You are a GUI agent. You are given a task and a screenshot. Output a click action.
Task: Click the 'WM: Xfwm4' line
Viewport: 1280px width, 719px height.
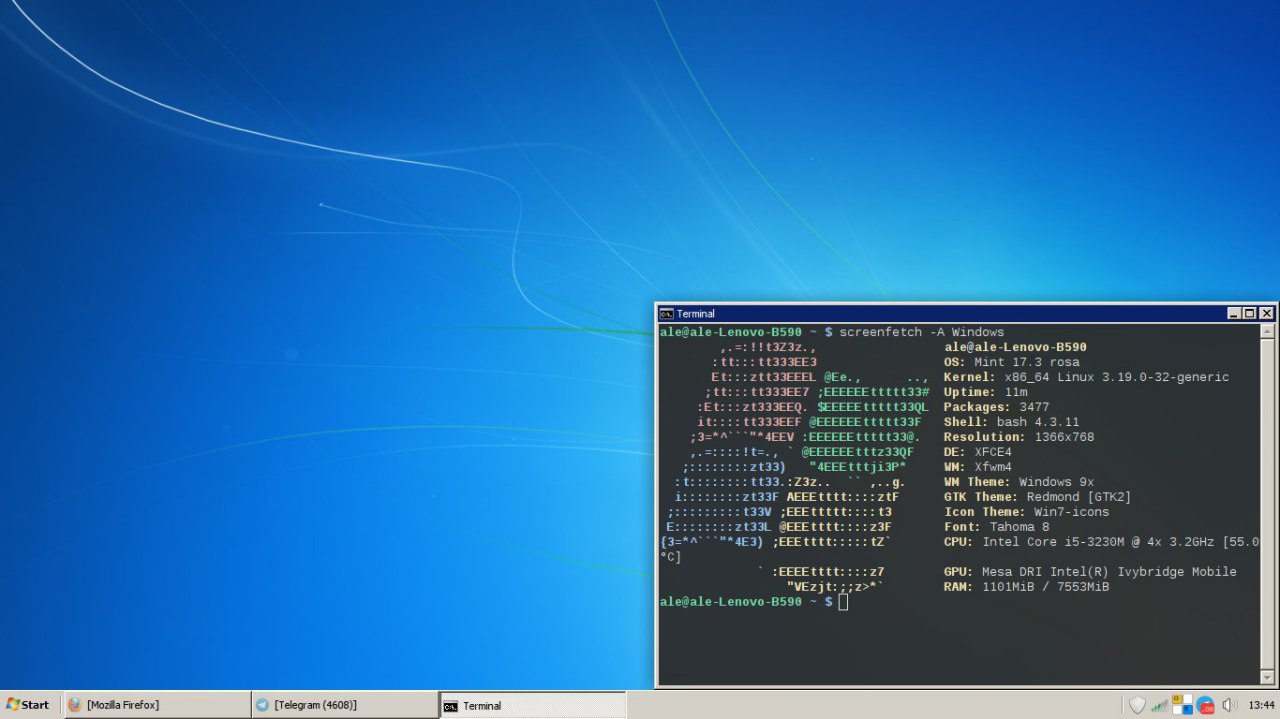(x=978, y=467)
